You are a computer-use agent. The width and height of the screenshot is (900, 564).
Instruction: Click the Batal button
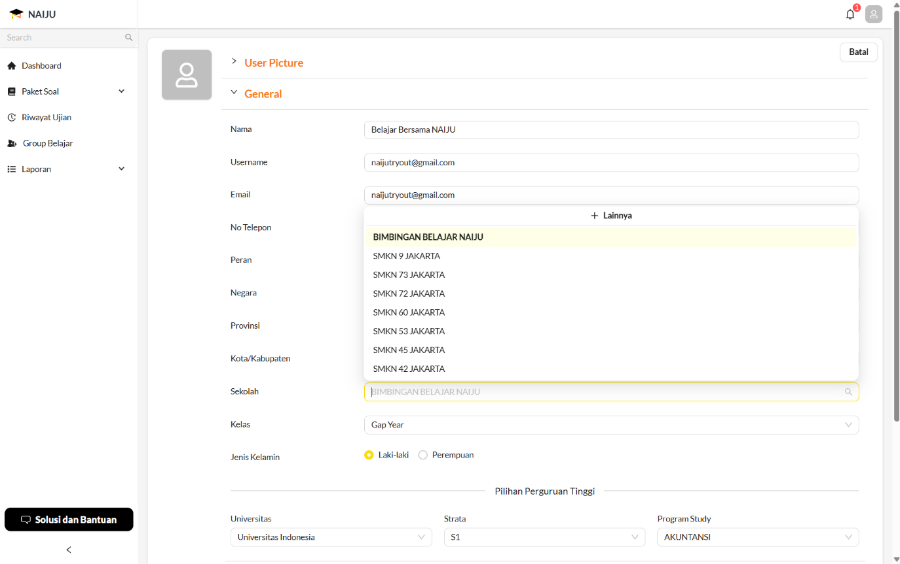coord(859,52)
